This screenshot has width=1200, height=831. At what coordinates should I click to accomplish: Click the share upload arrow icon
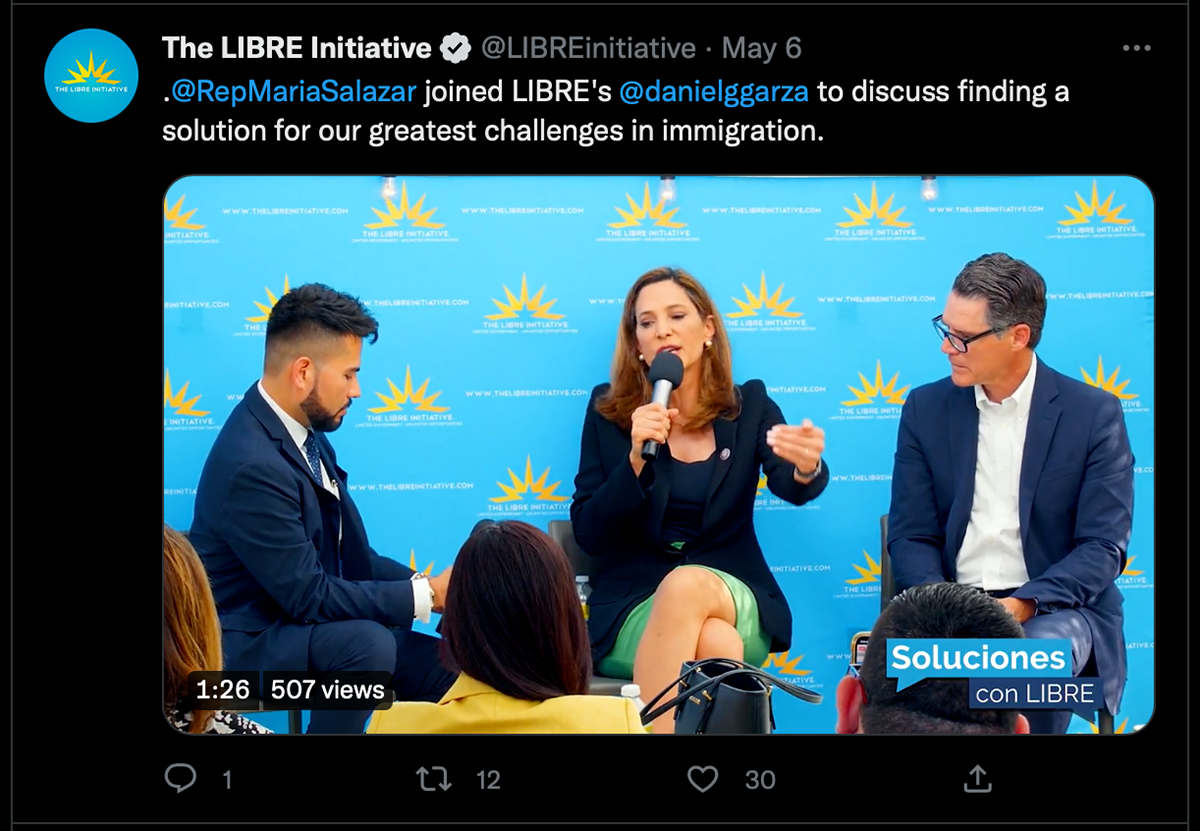click(x=977, y=779)
